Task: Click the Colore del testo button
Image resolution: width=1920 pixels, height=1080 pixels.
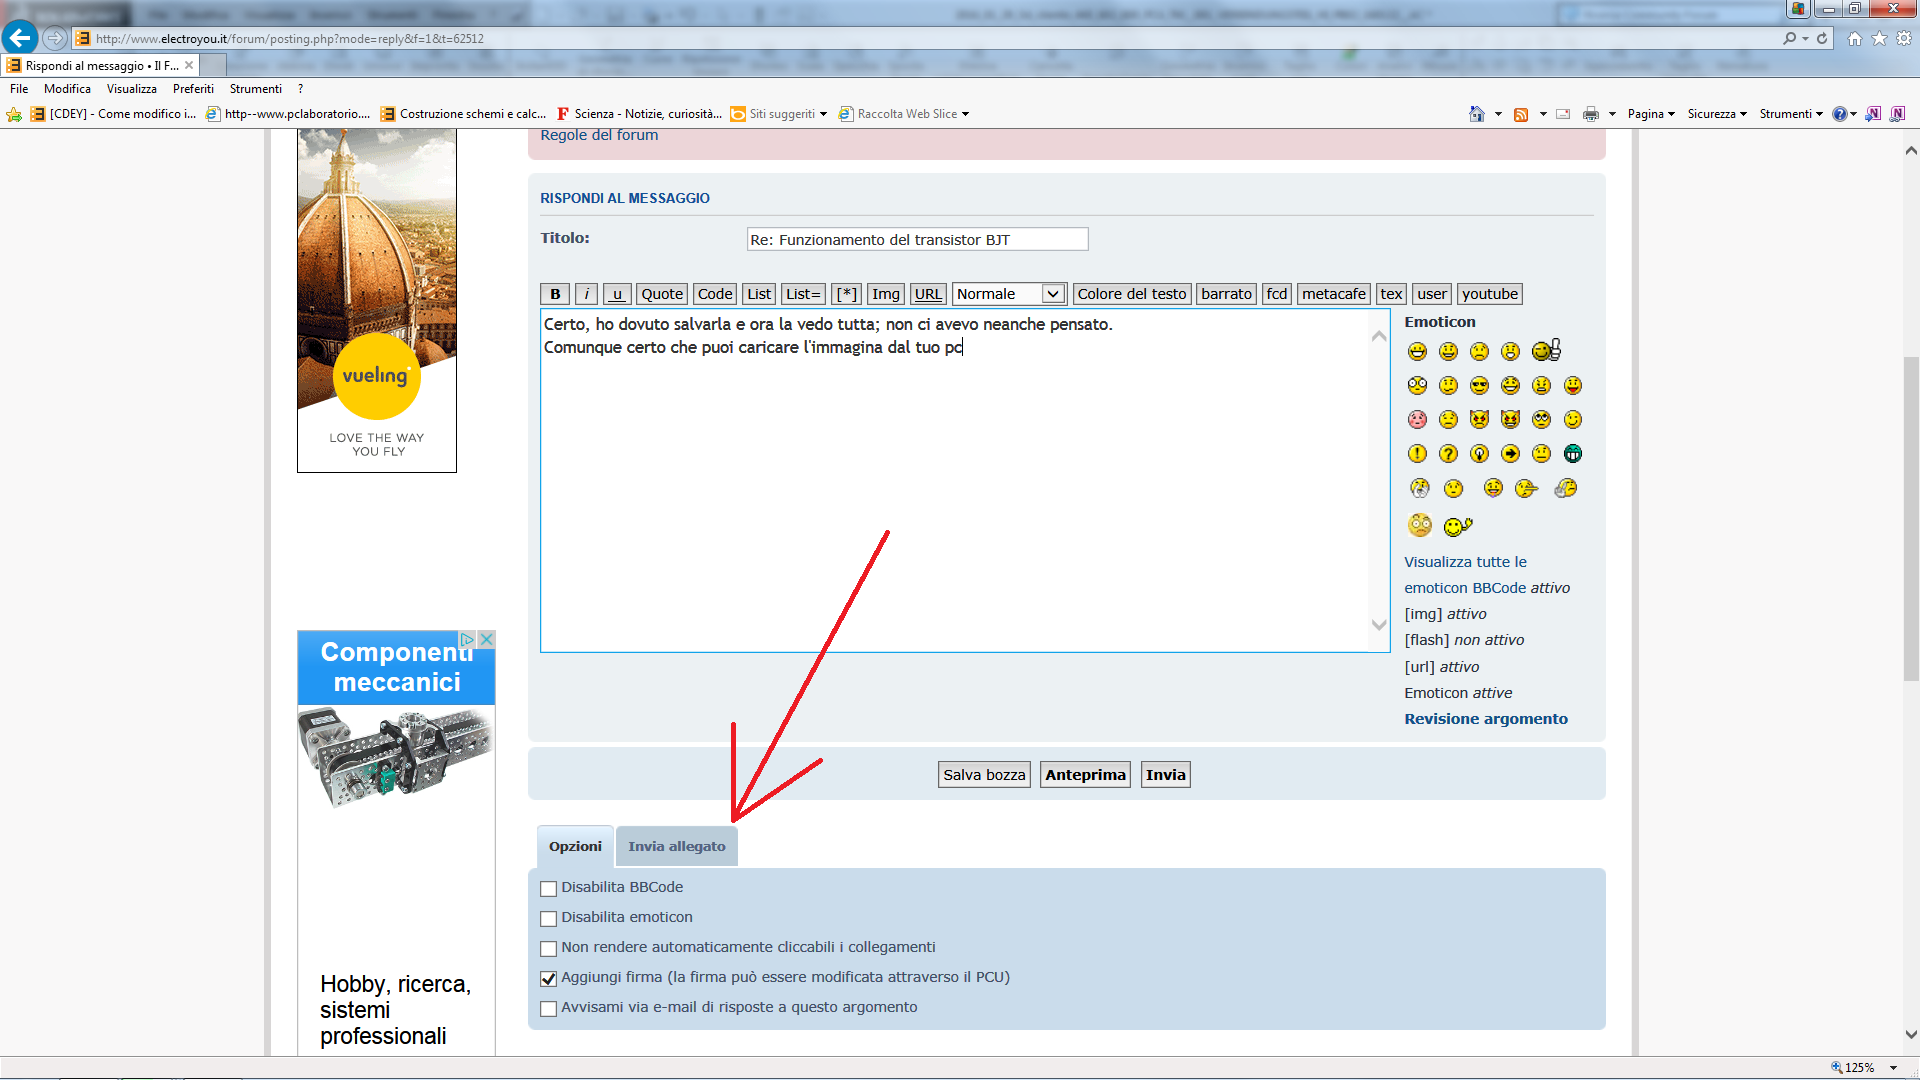Action: (x=1131, y=294)
